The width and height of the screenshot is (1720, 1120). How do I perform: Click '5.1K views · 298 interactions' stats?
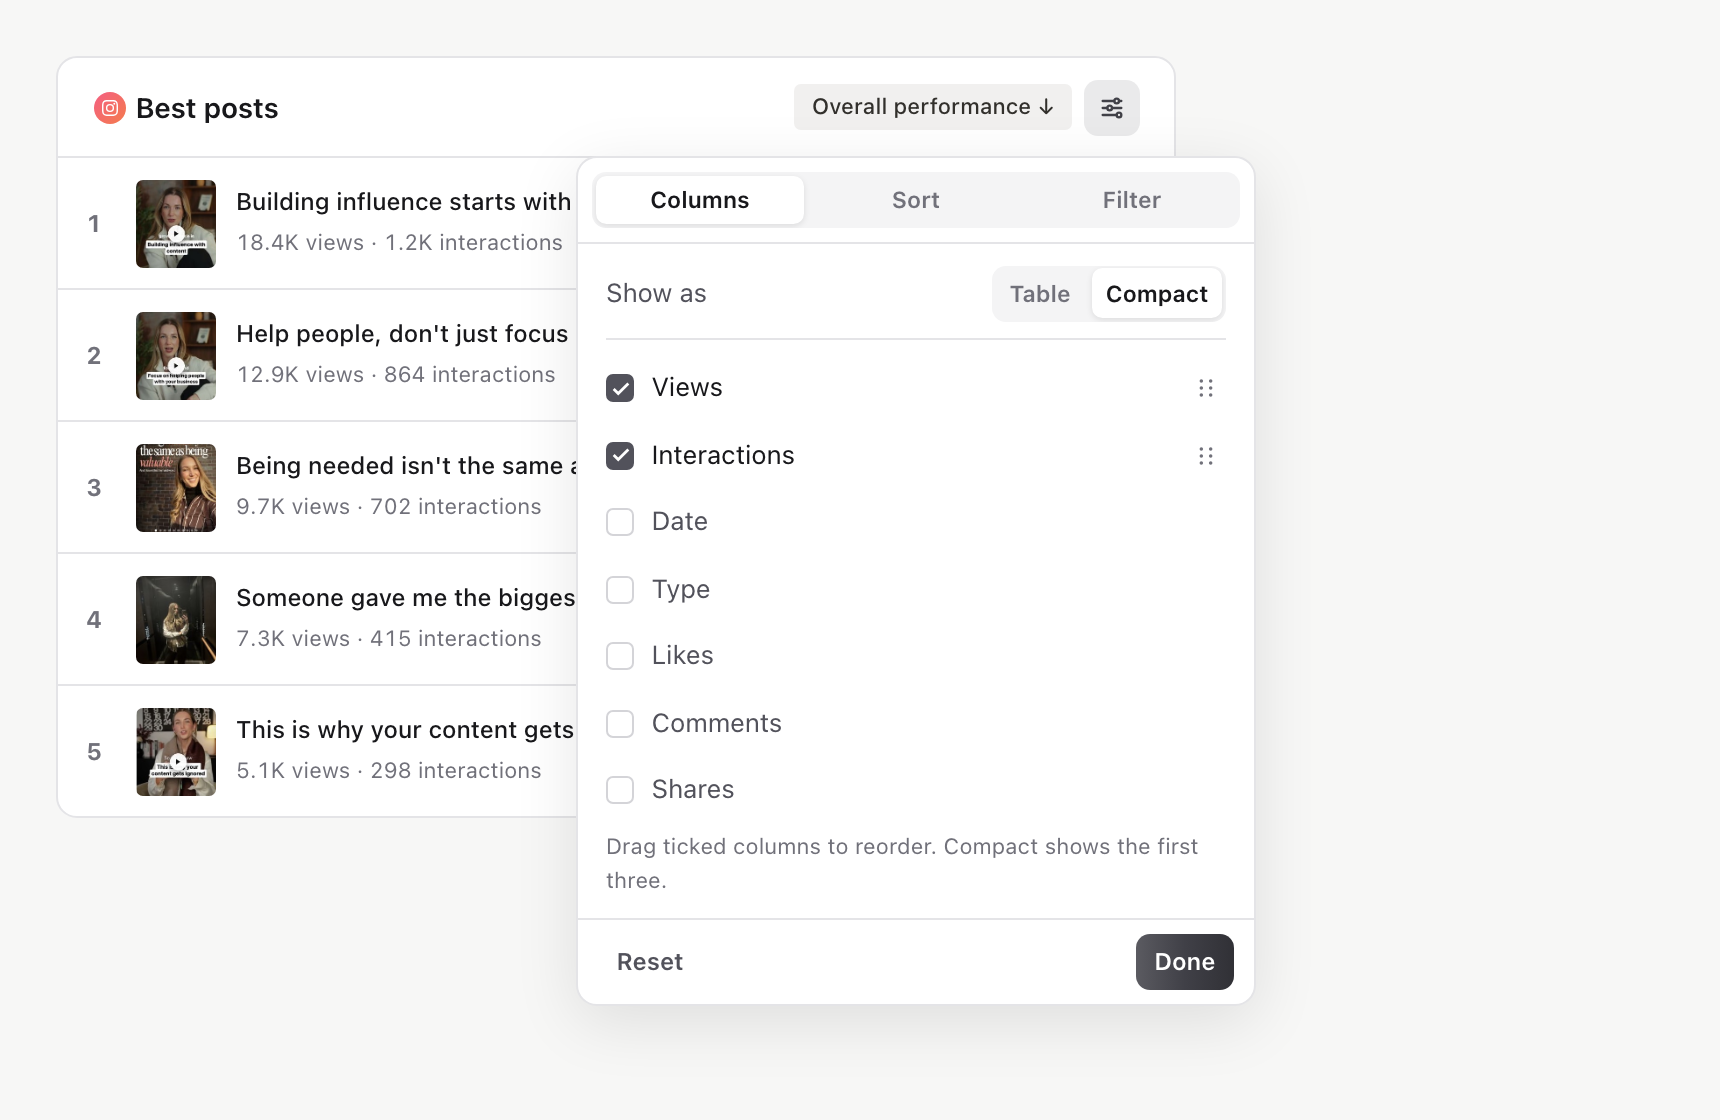pos(389,771)
